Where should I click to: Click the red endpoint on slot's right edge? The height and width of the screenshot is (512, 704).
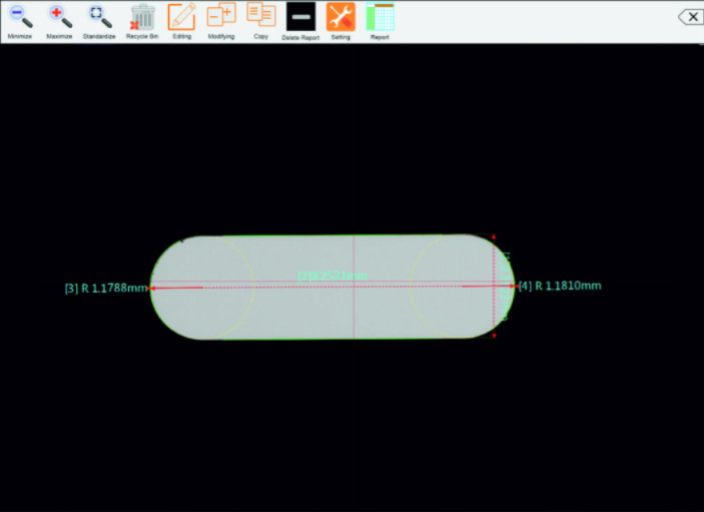(514, 286)
